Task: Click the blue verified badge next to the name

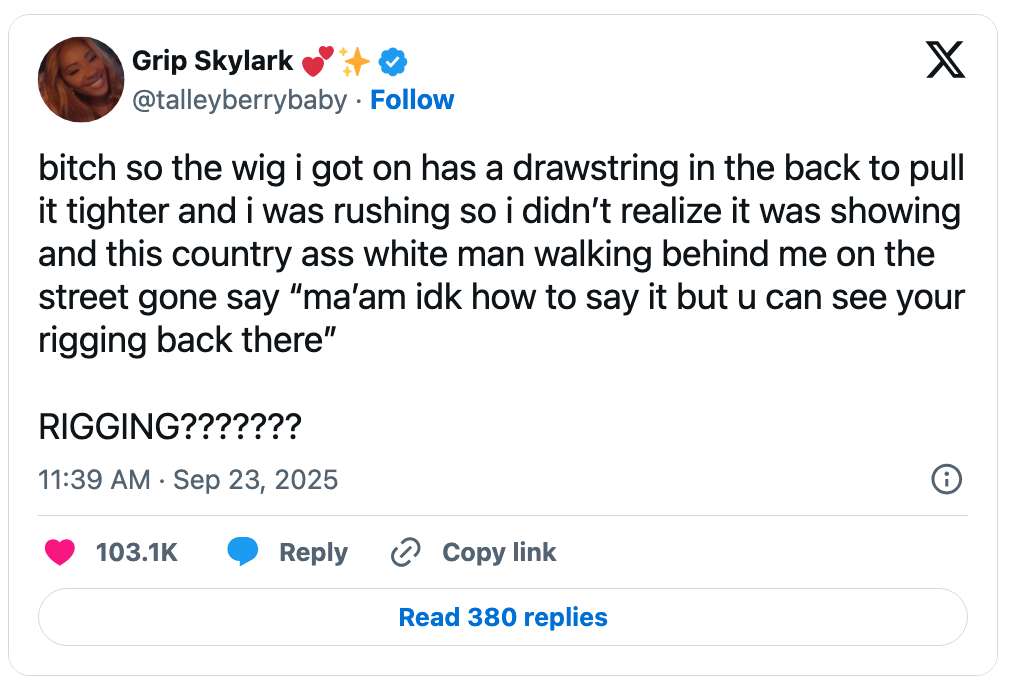Action: 392,60
